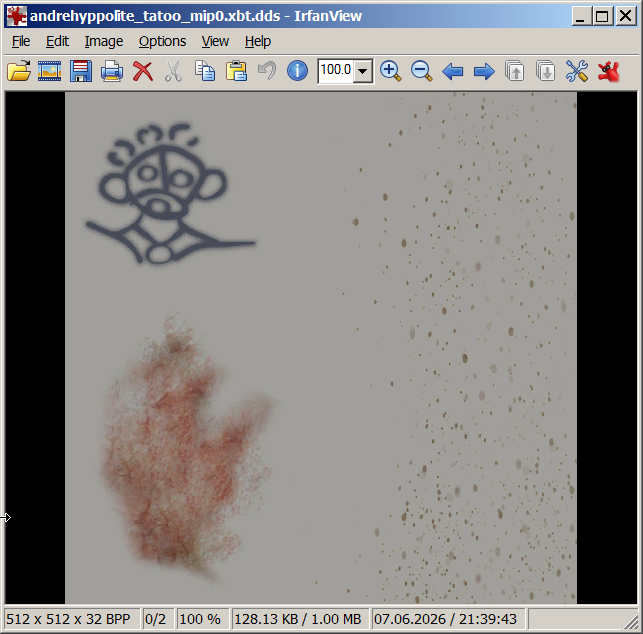Close the IrfanView window
This screenshot has width=643, height=634.
626,16
